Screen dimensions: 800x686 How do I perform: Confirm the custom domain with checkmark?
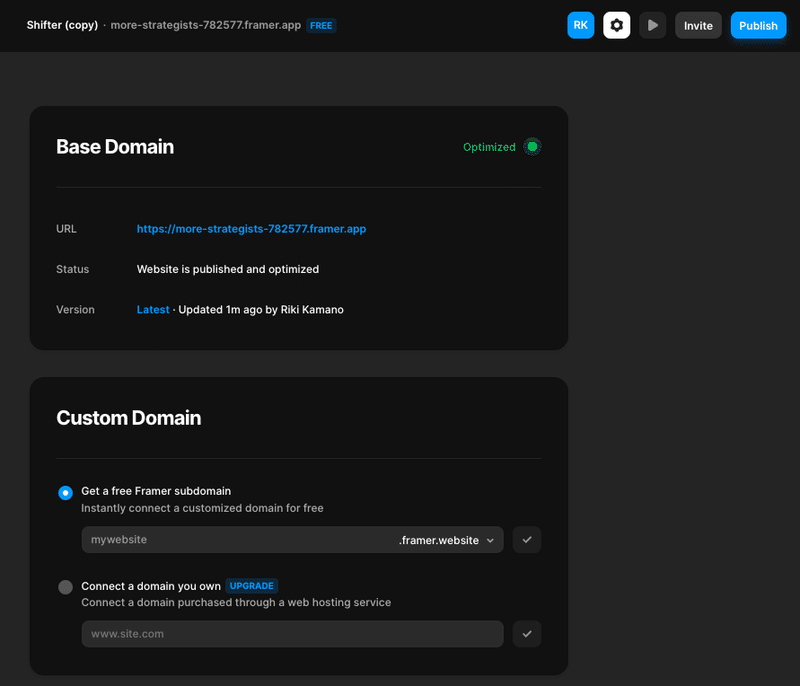pos(527,634)
